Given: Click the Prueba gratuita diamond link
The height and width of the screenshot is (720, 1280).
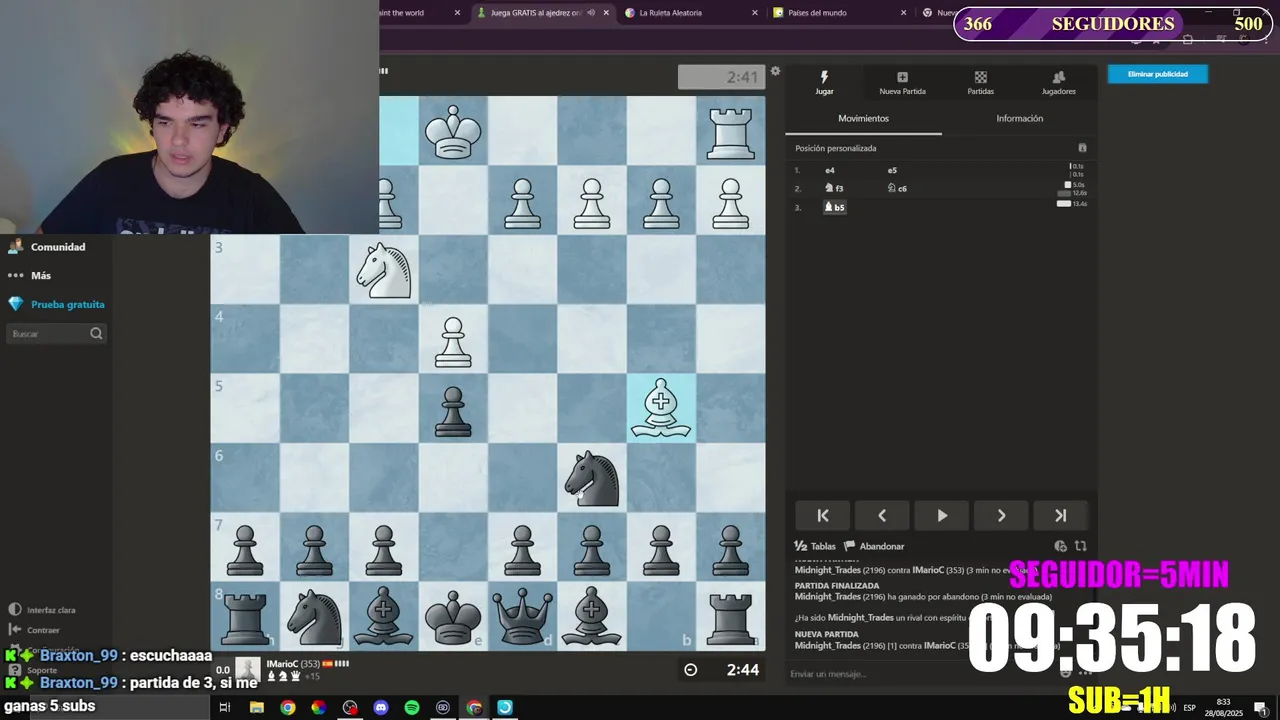Looking at the screenshot, I should [67, 304].
